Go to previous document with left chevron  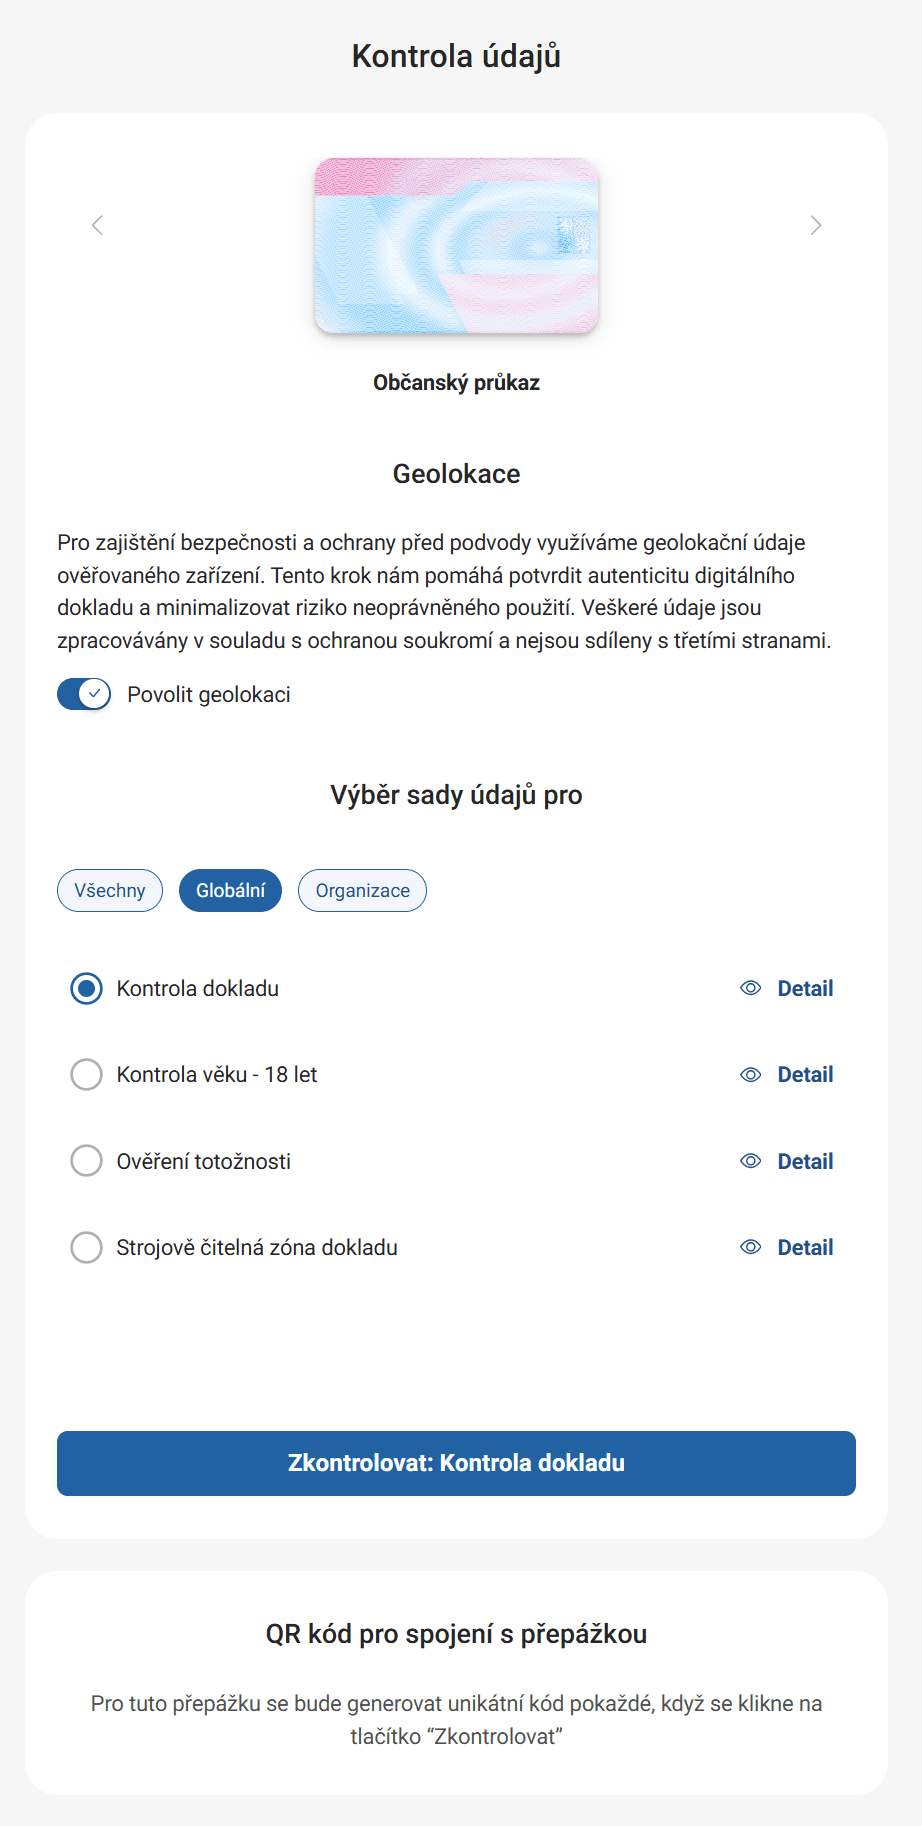tap(97, 225)
